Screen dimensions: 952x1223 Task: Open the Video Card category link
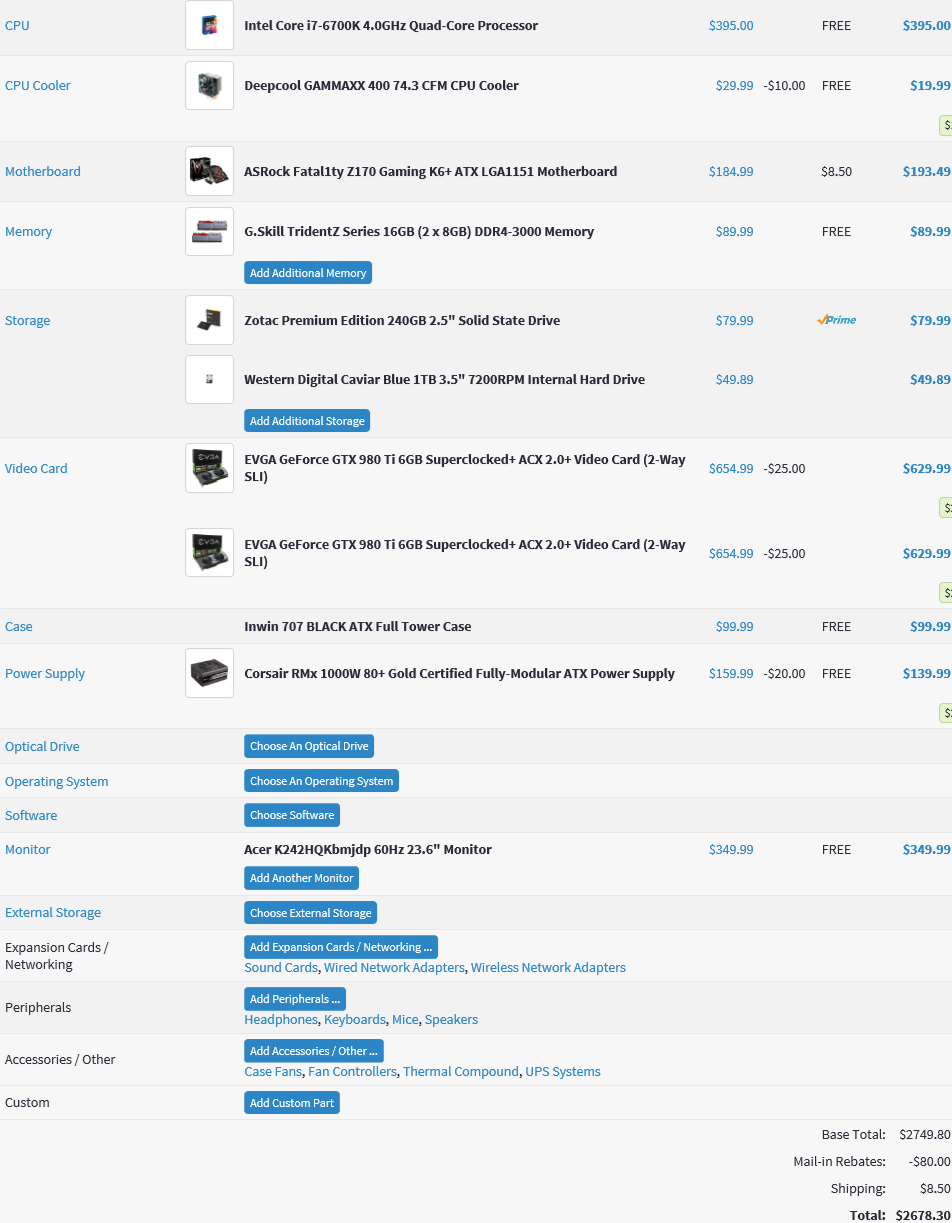[36, 468]
